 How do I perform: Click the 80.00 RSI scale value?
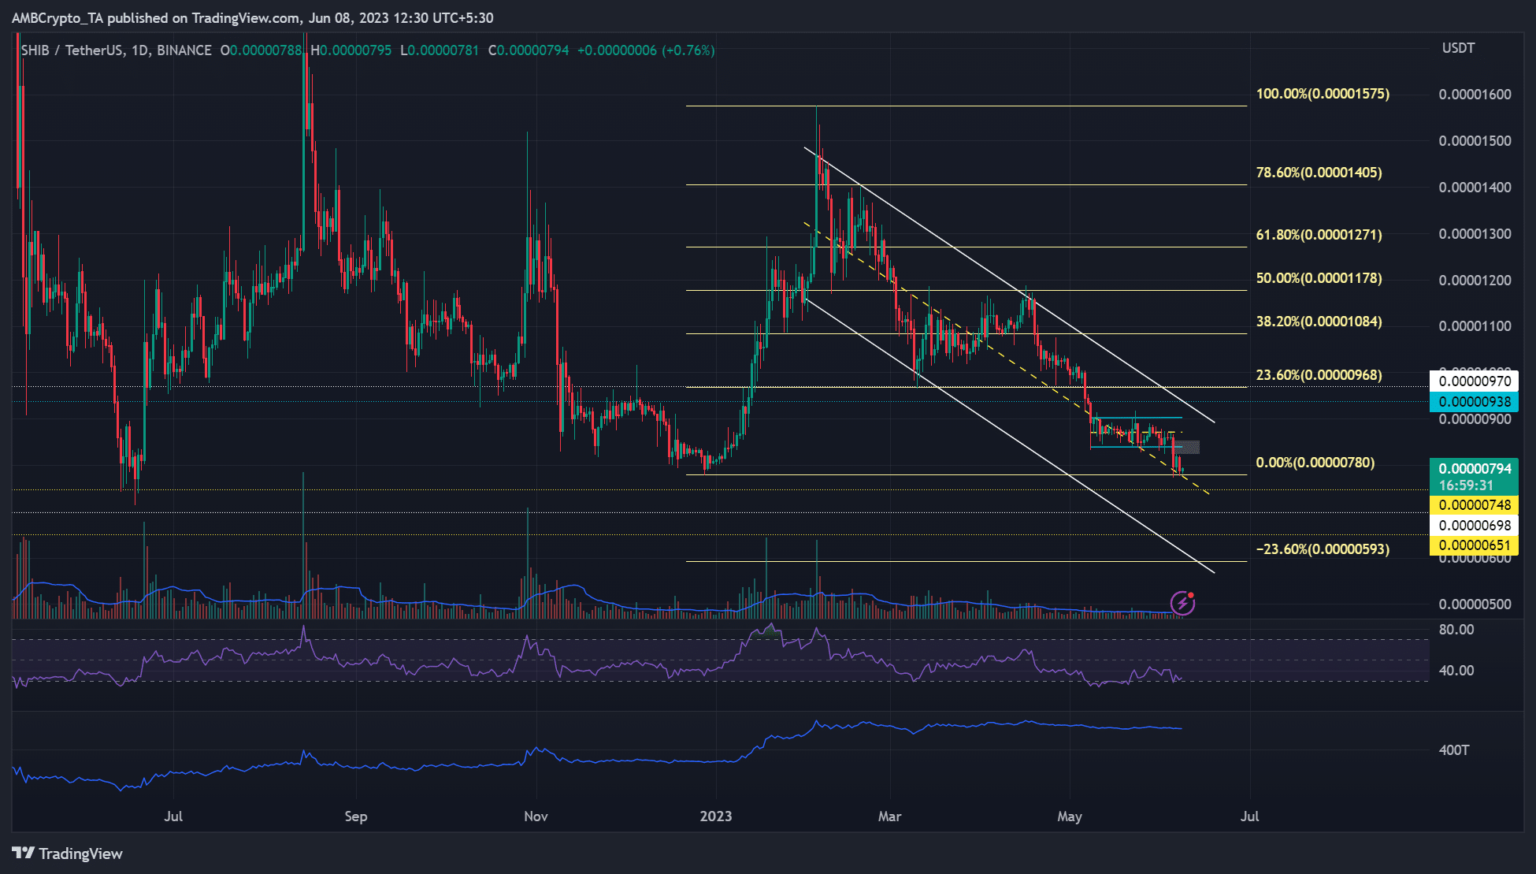tap(1456, 630)
